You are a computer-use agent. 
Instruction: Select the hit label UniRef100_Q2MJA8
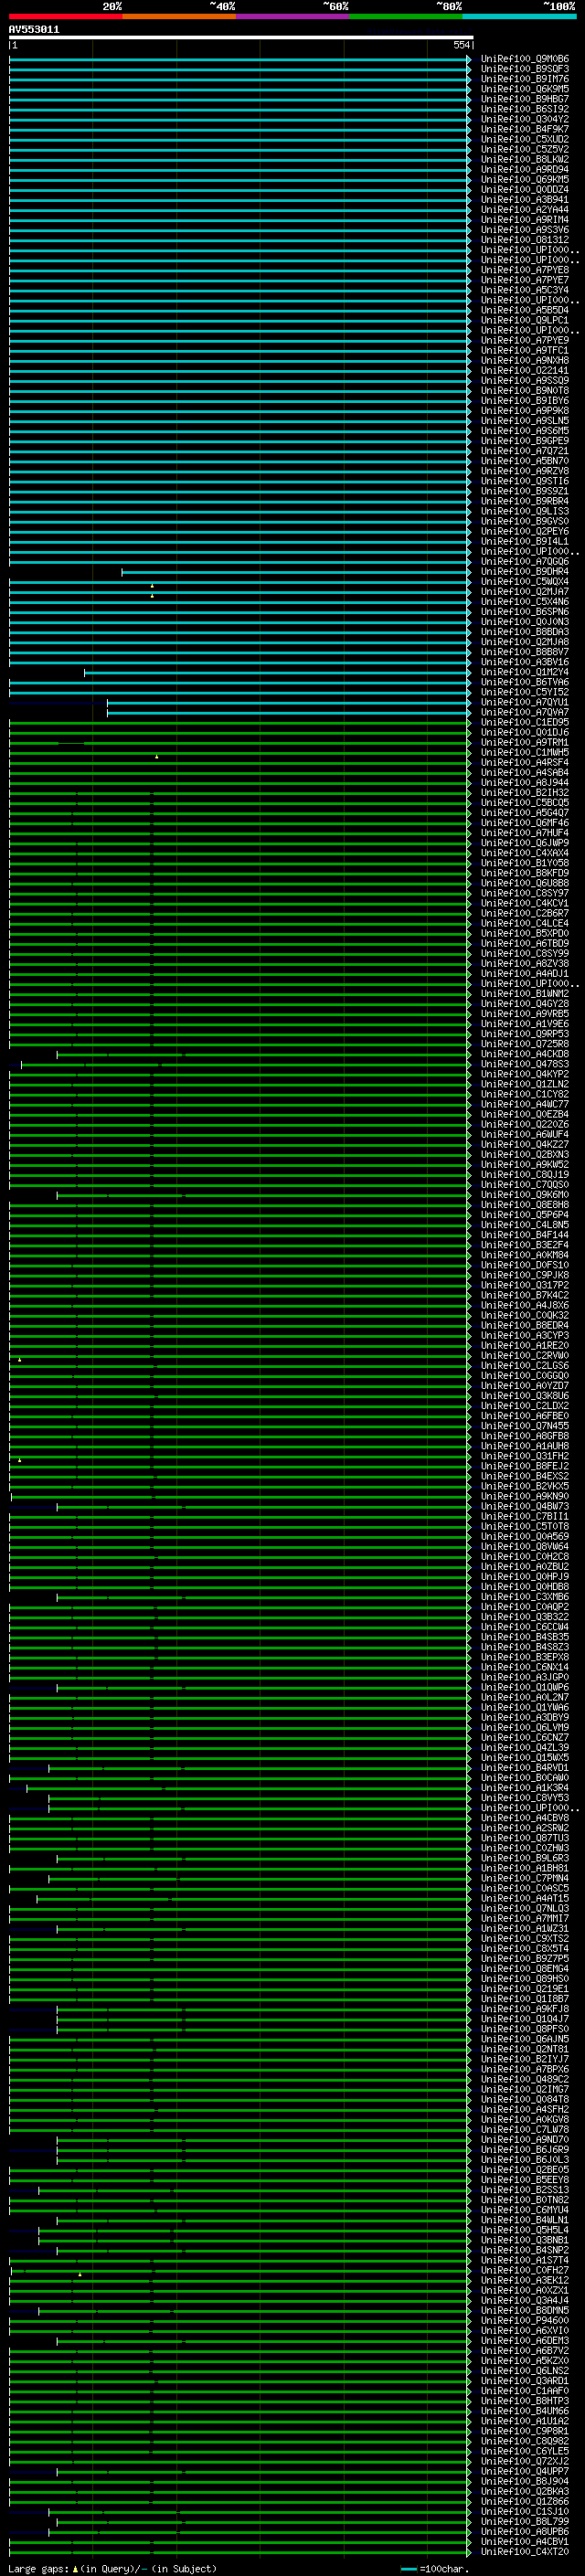tap(525, 642)
